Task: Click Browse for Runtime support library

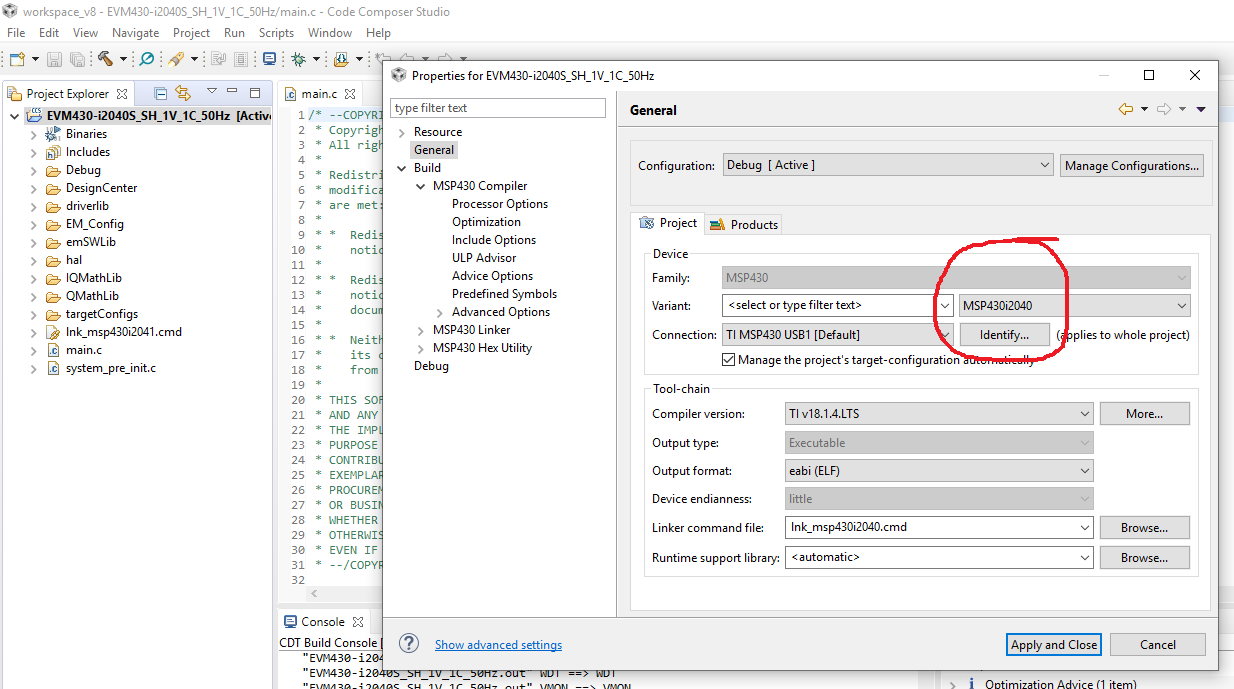Action: click(x=1144, y=558)
